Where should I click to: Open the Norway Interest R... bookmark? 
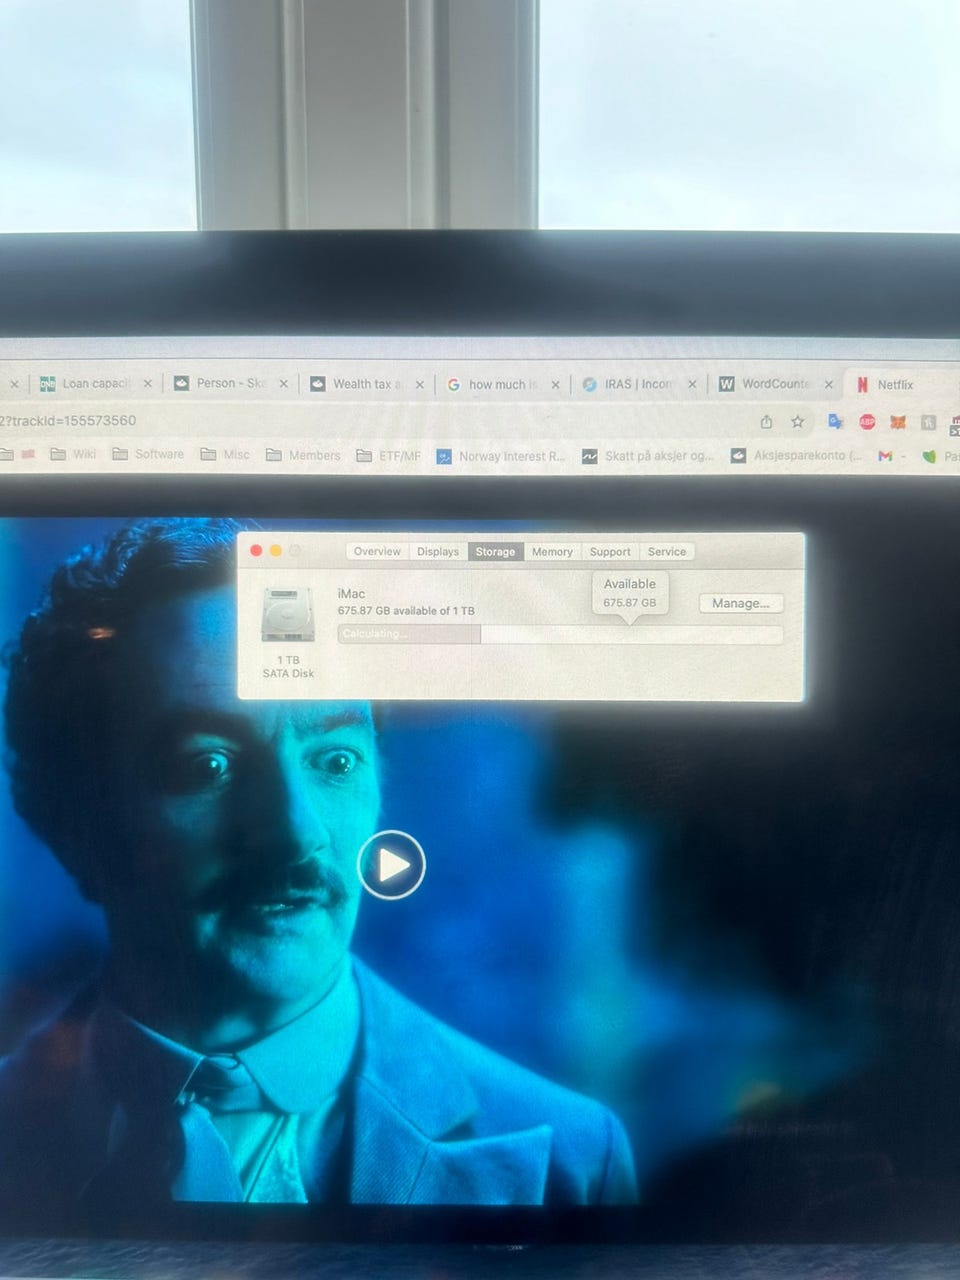pyautogui.click(x=501, y=456)
